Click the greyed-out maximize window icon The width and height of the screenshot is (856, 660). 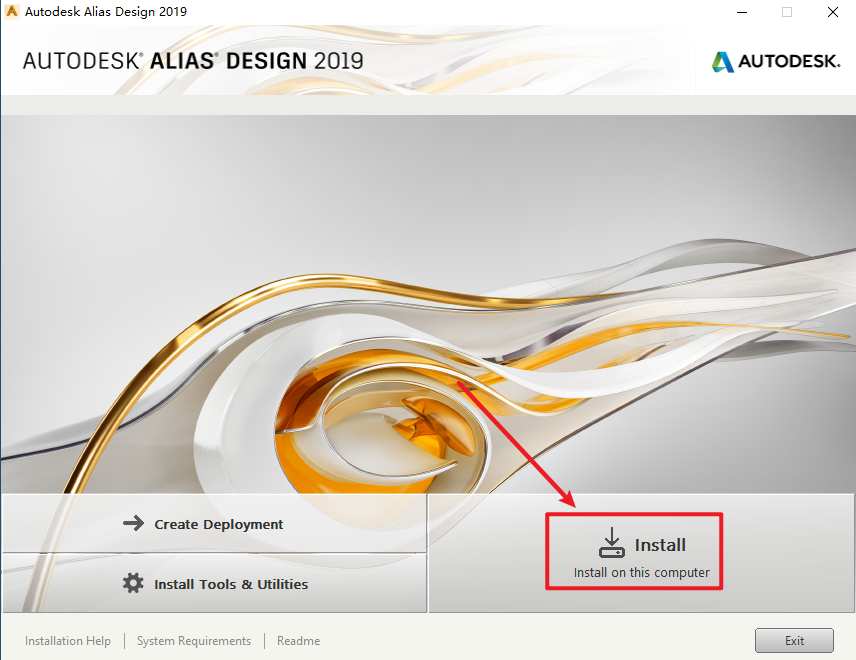coord(787,12)
